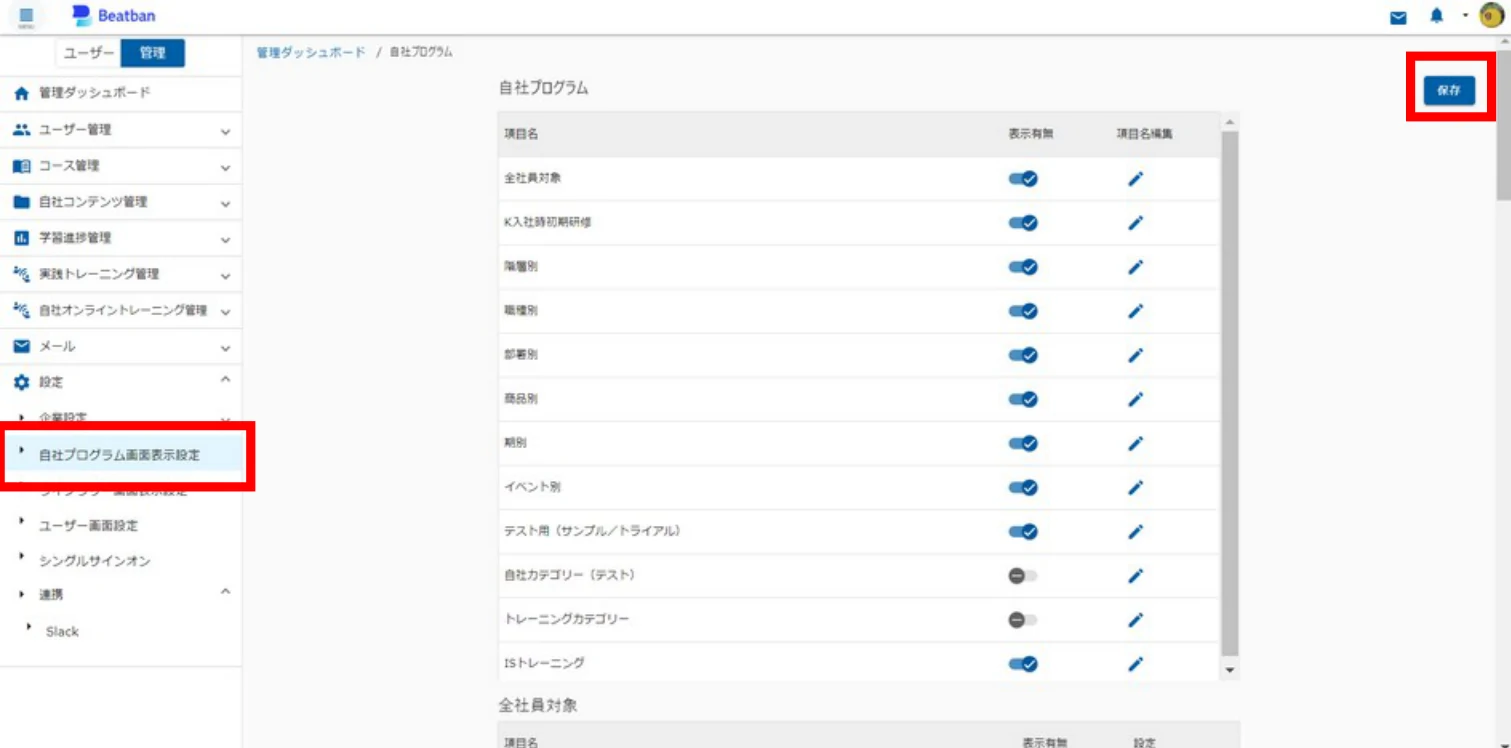Edit the トレーニングカテゴリー item name
1511x748 pixels.
[x=1135, y=620]
